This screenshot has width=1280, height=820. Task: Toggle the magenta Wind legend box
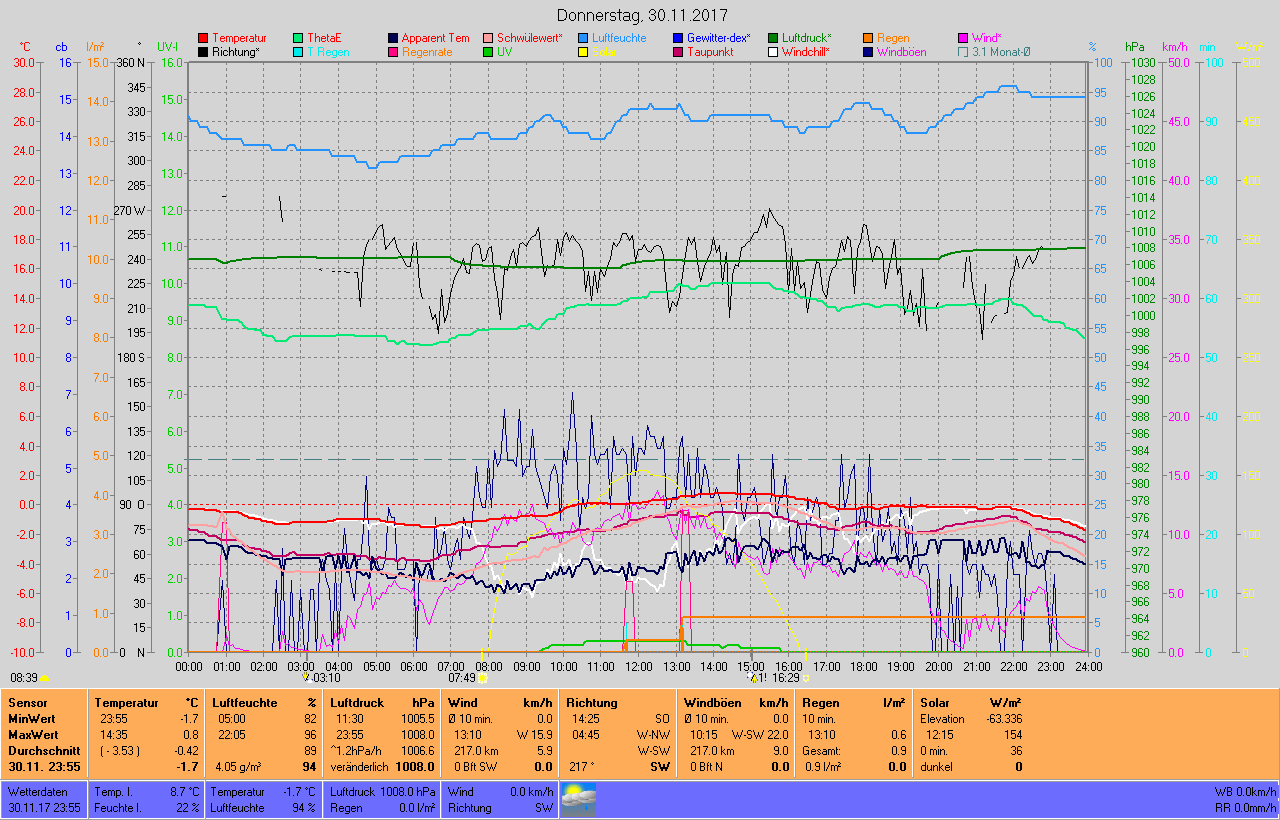(x=963, y=38)
